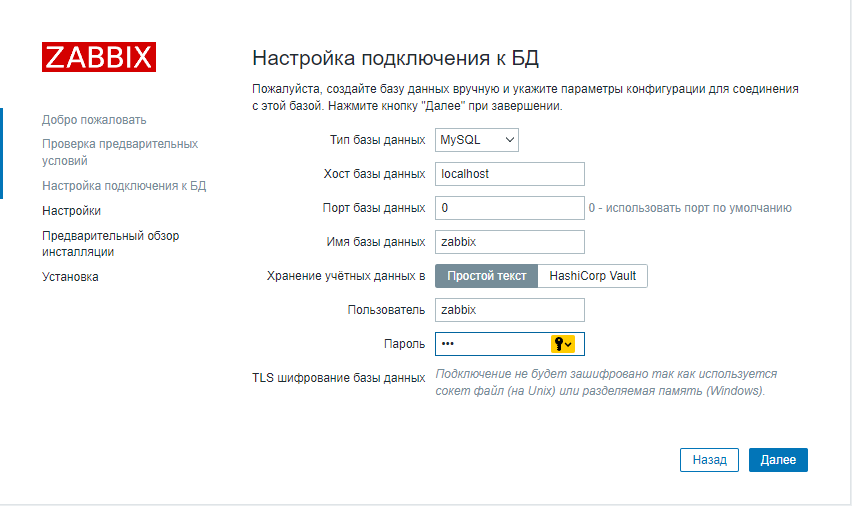
Task: Select Установка sidebar step
Action: point(70,277)
